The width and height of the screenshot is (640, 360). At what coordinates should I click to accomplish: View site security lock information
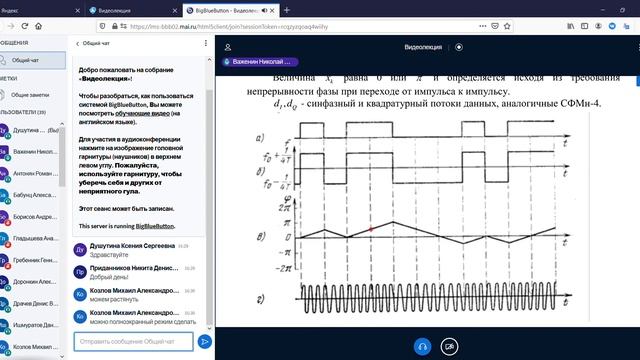coord(115,26)
